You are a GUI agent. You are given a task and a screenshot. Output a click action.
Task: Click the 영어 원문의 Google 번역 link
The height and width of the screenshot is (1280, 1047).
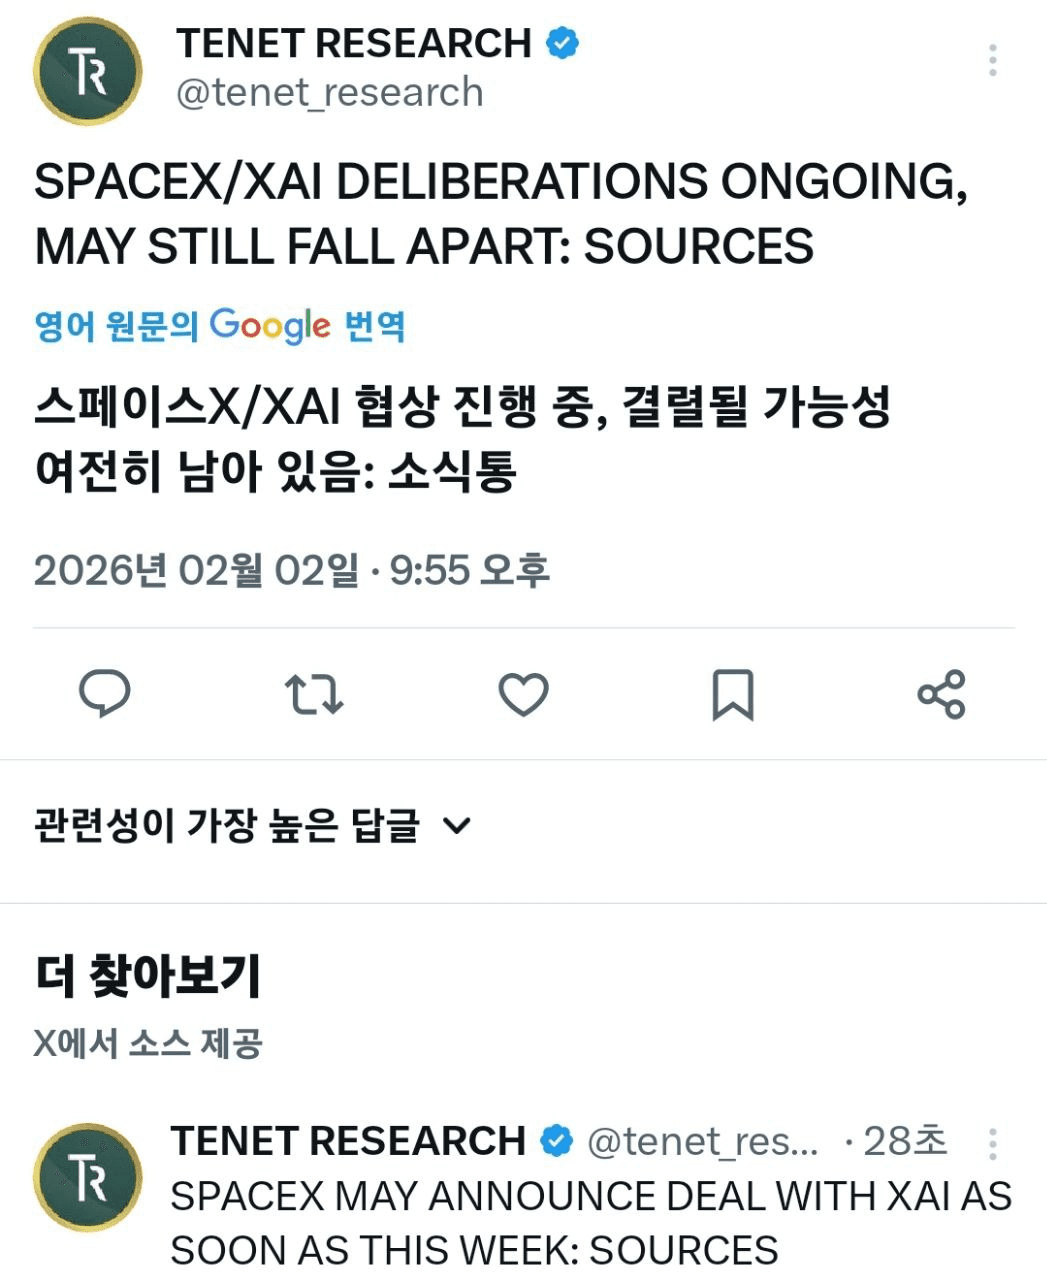(220, 326)
